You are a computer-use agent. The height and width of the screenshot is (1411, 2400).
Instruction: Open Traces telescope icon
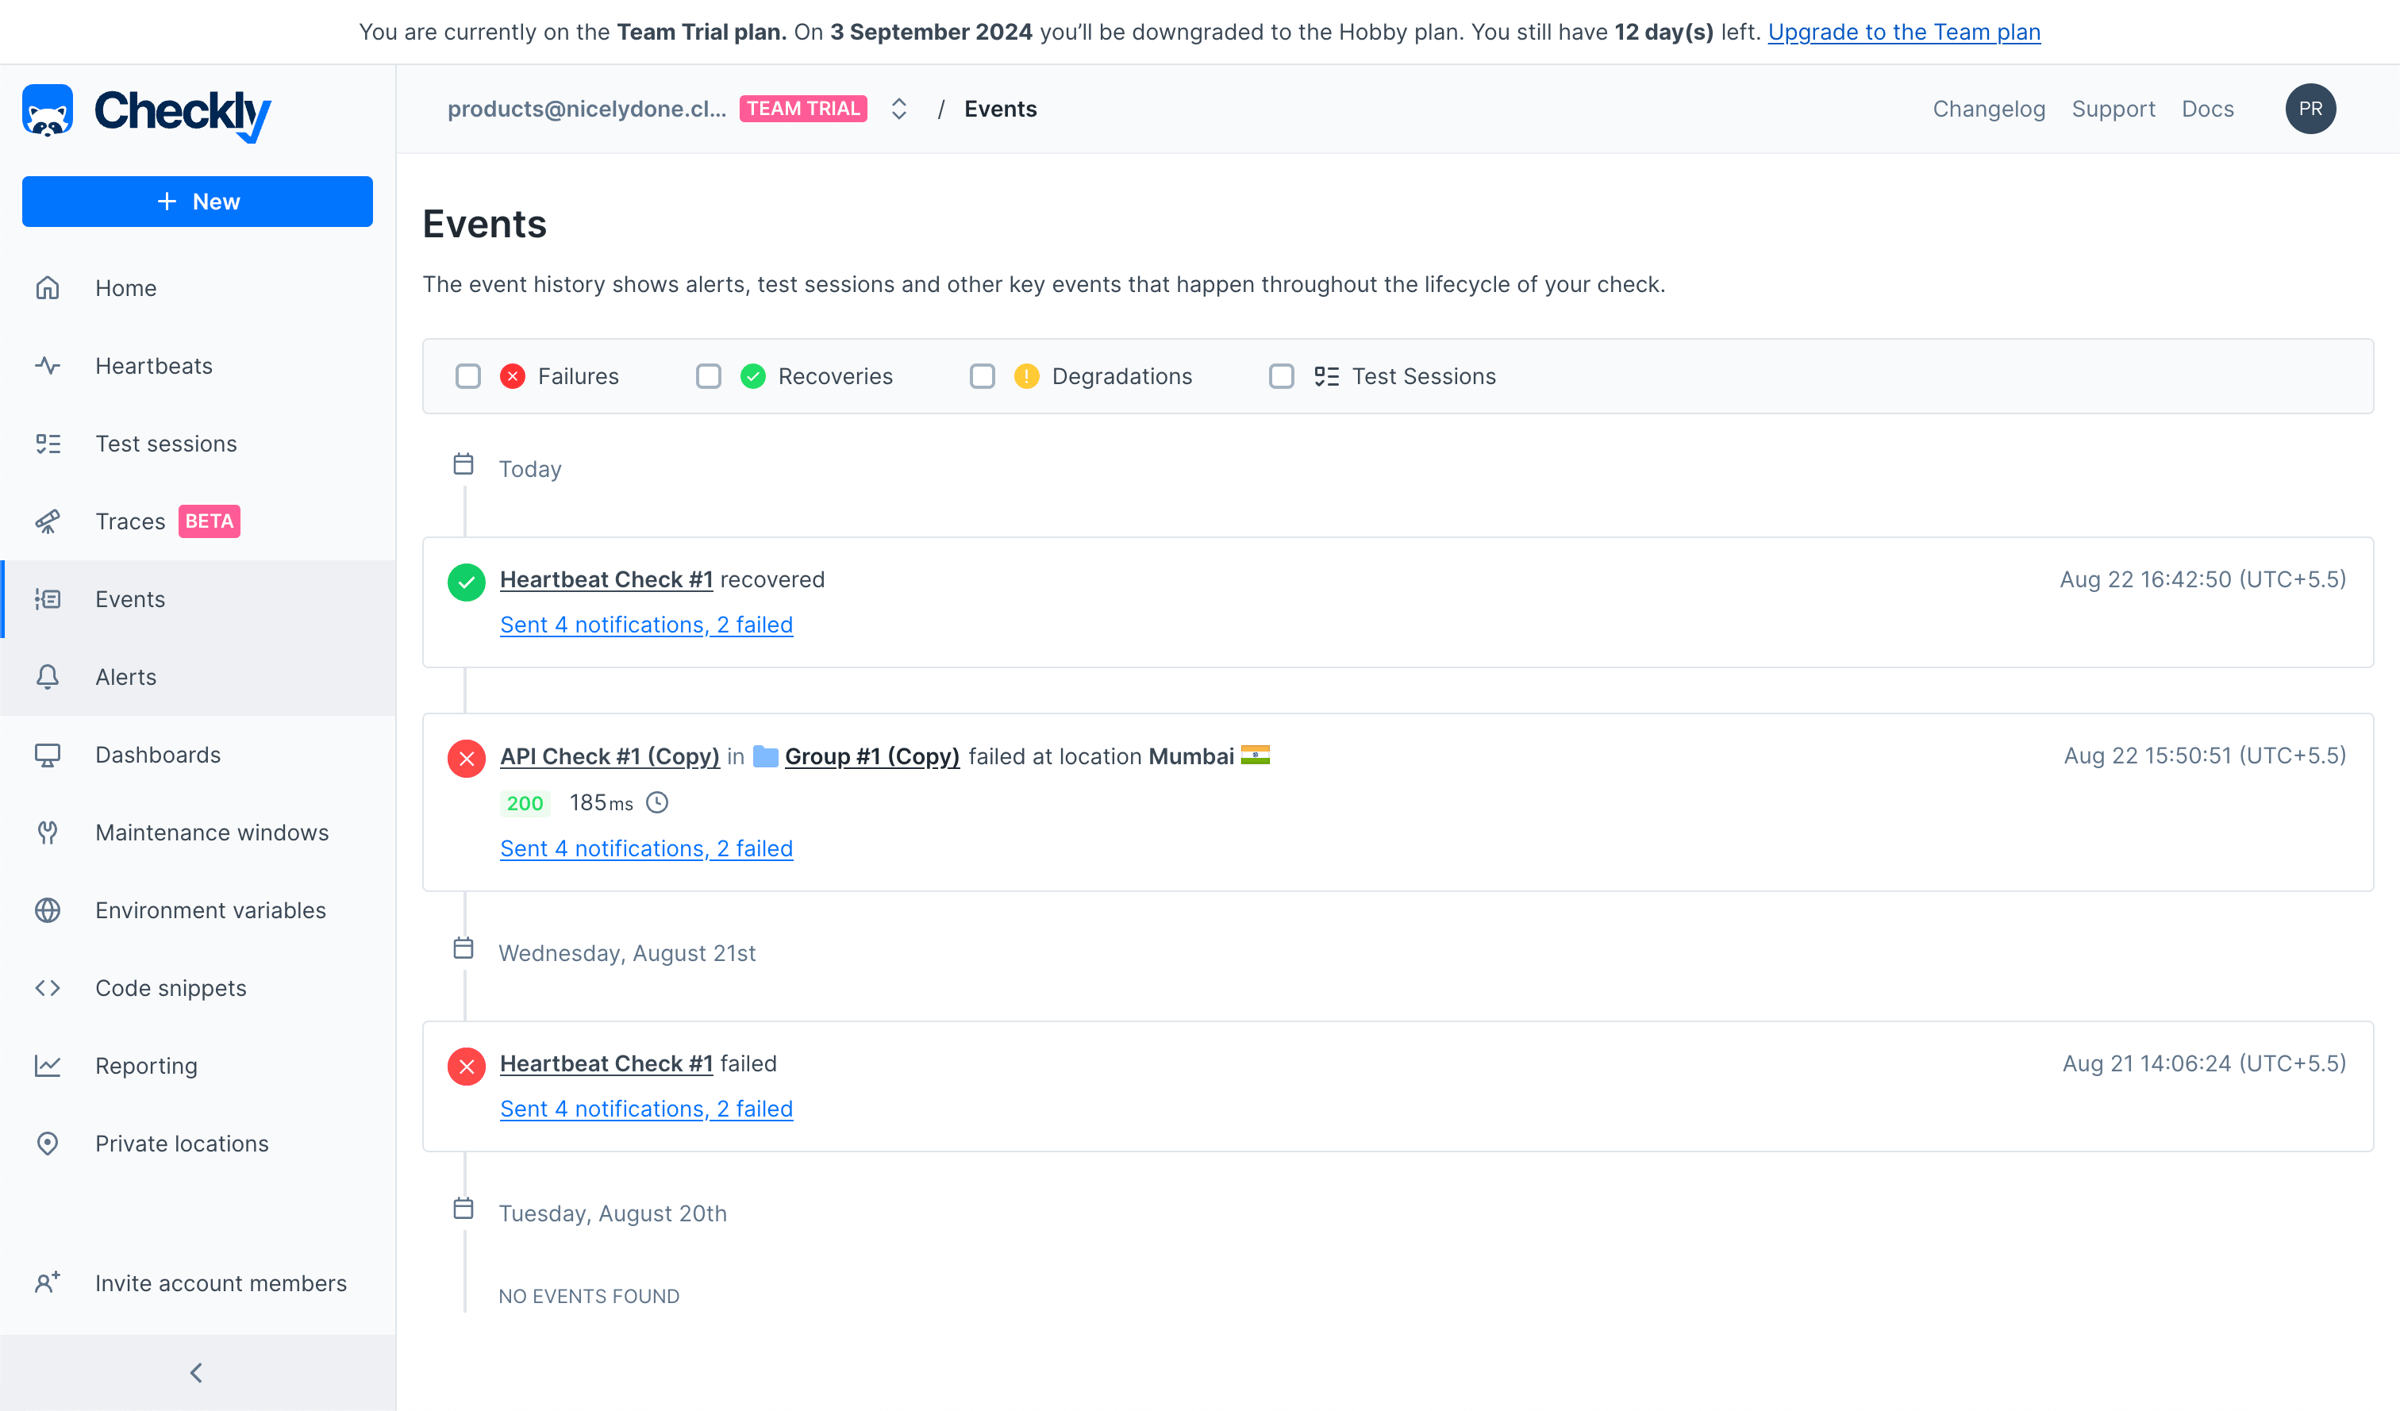47,522
